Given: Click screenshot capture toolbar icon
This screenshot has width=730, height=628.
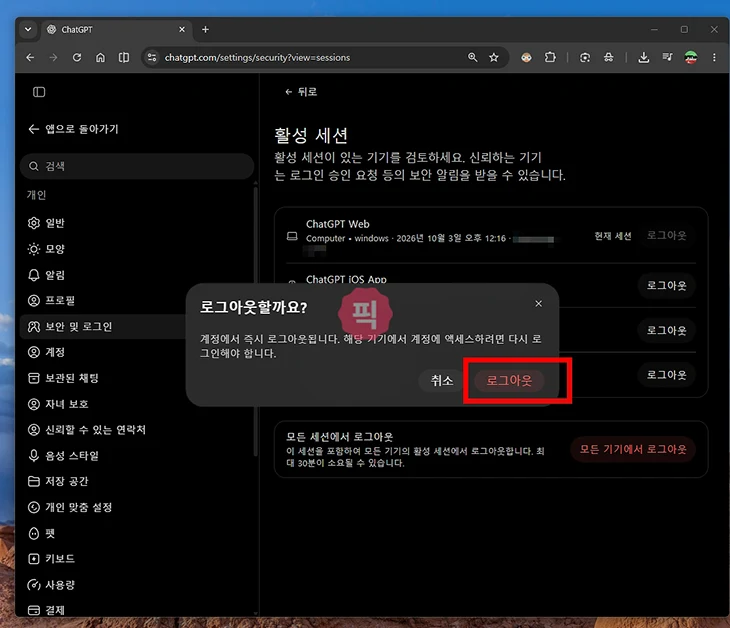Looking at the screenshot, I should (x=585, y=58).
